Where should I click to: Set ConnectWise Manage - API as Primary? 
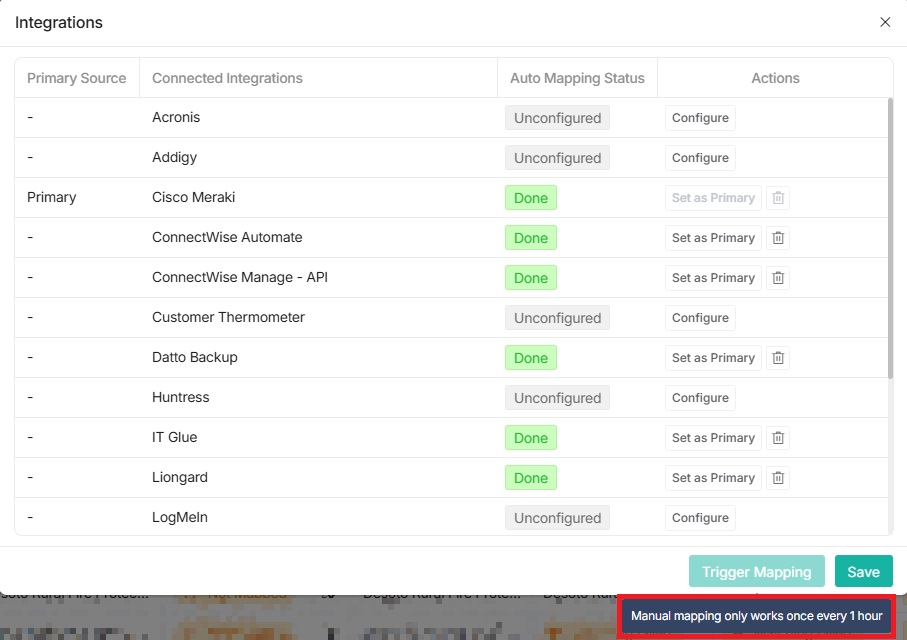712,278
